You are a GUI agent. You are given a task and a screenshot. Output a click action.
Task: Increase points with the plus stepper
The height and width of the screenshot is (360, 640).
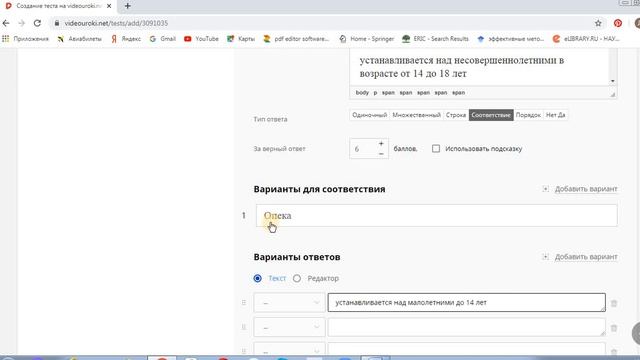click(381, 144)
